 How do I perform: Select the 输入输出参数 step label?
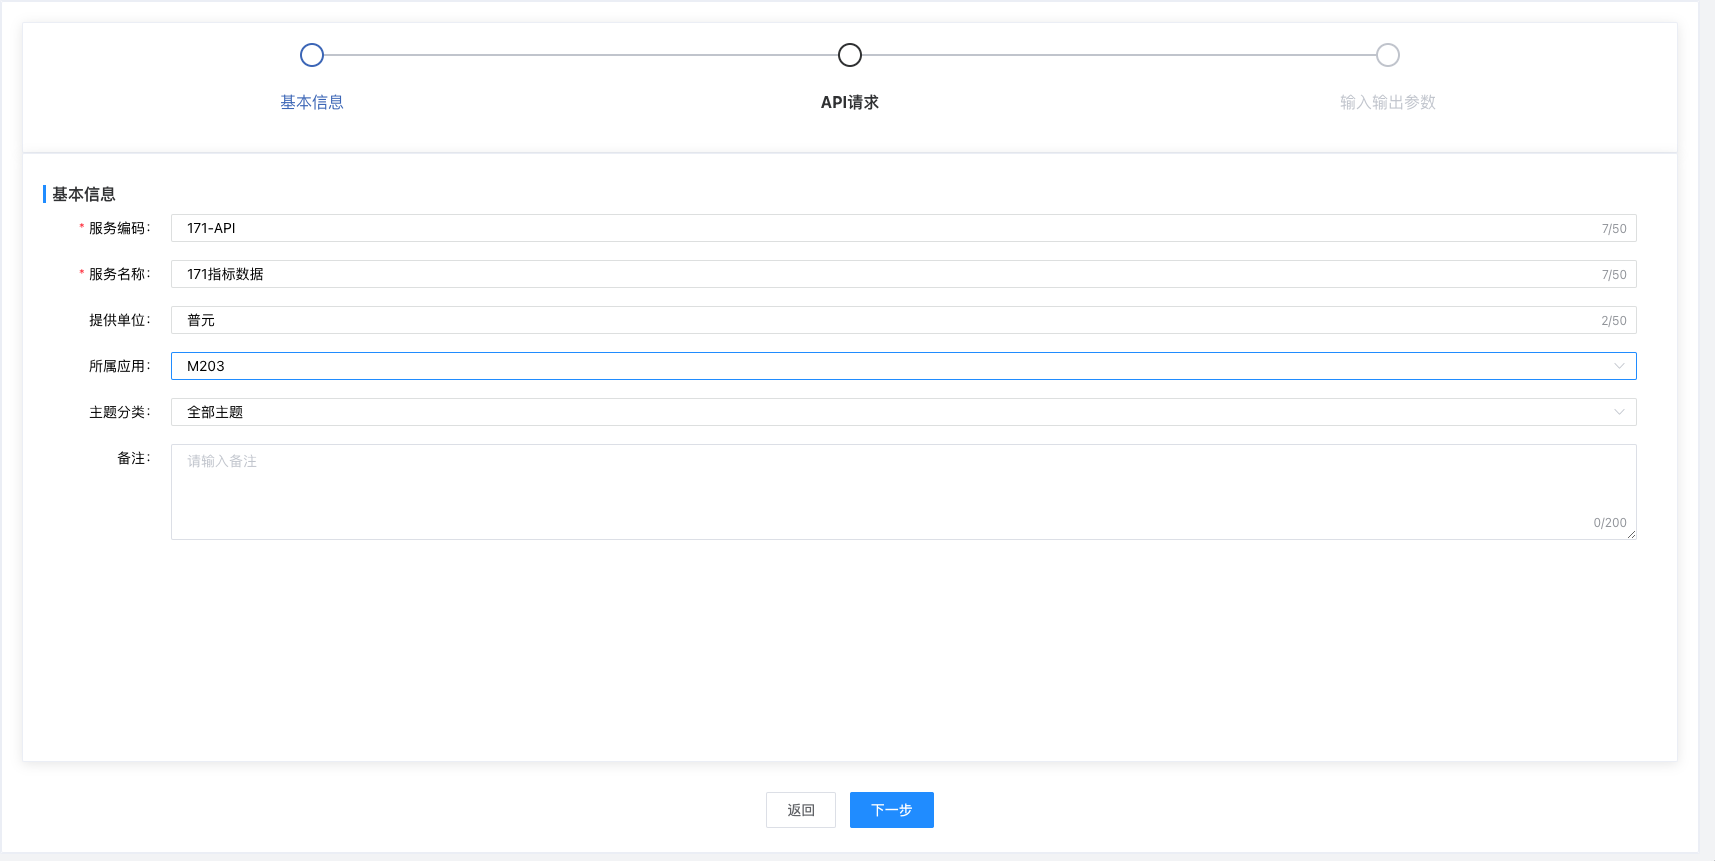click(1387, 102)
